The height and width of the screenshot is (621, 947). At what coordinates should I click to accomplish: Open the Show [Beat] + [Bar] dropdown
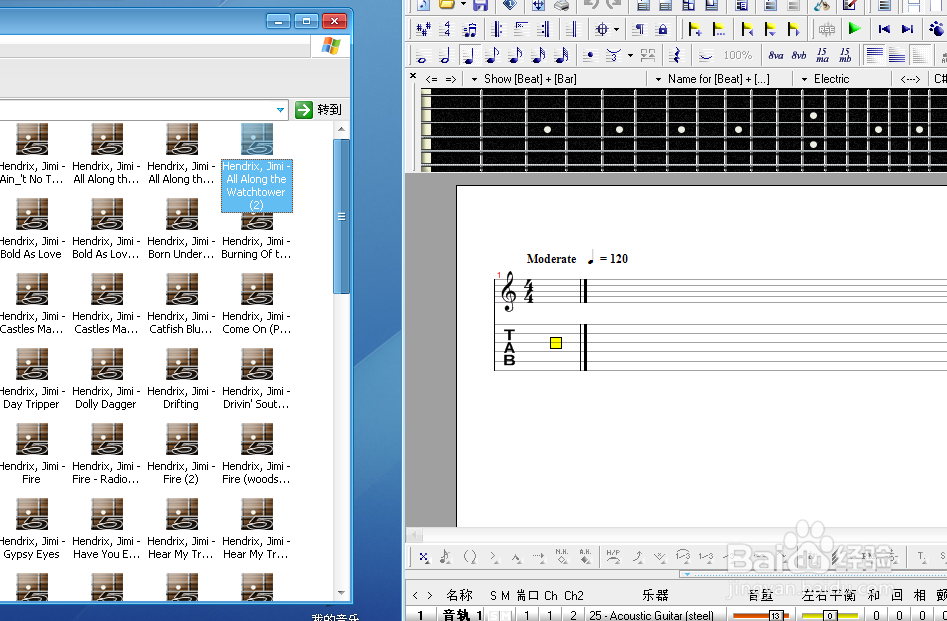click(x=475, y=79)
